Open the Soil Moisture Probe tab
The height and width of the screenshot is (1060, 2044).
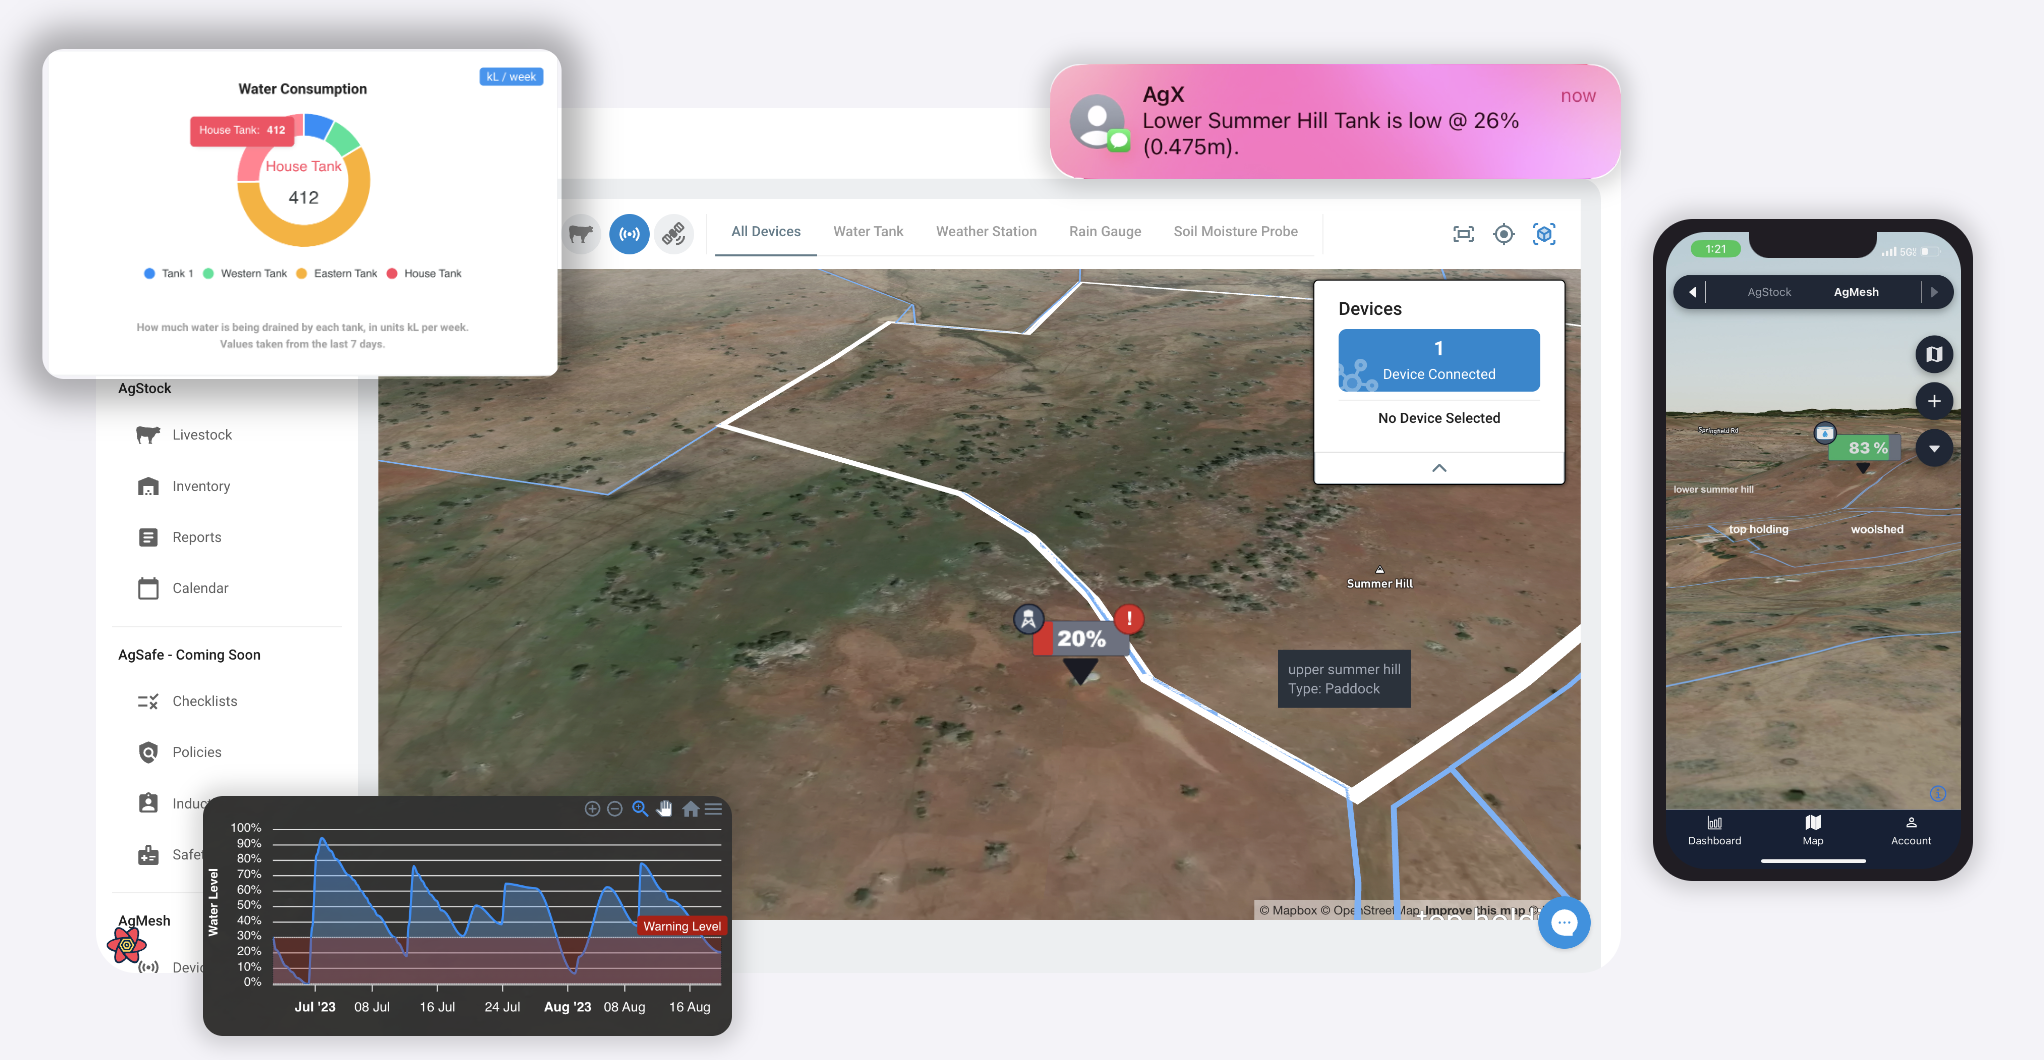[x=1235, y=232]
